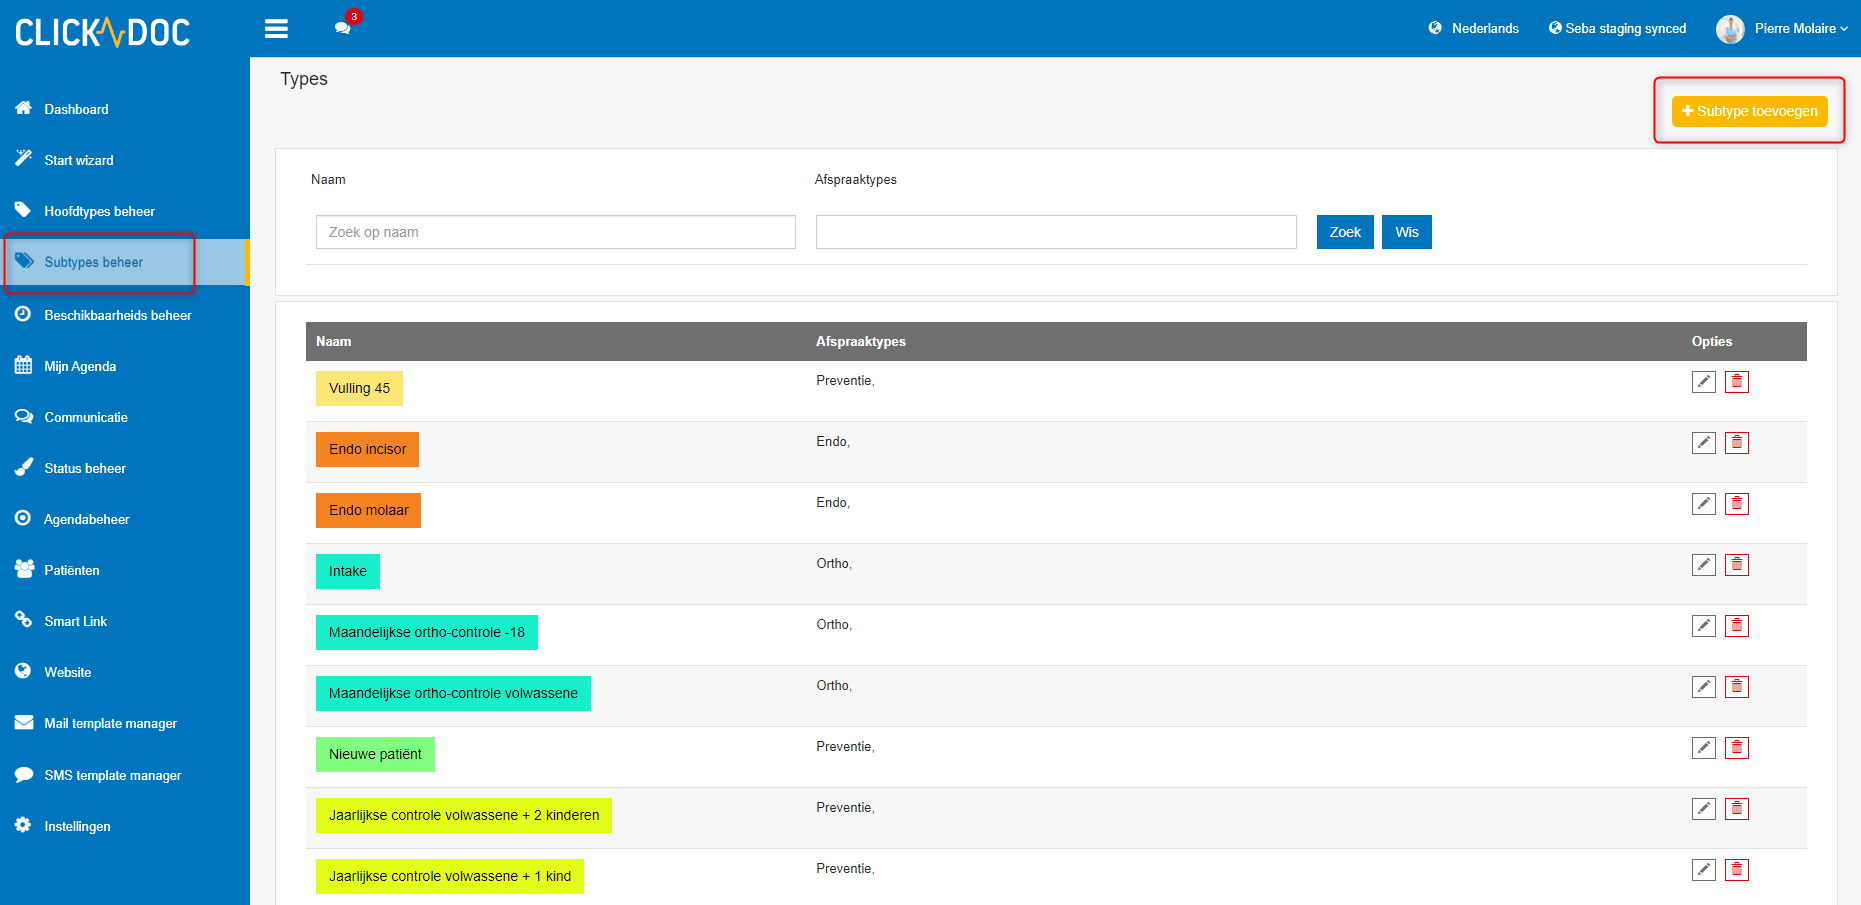Click the Smart Link chain icon
The width and height of the screenshot is (1861, 905).
[x=22, y=620]
